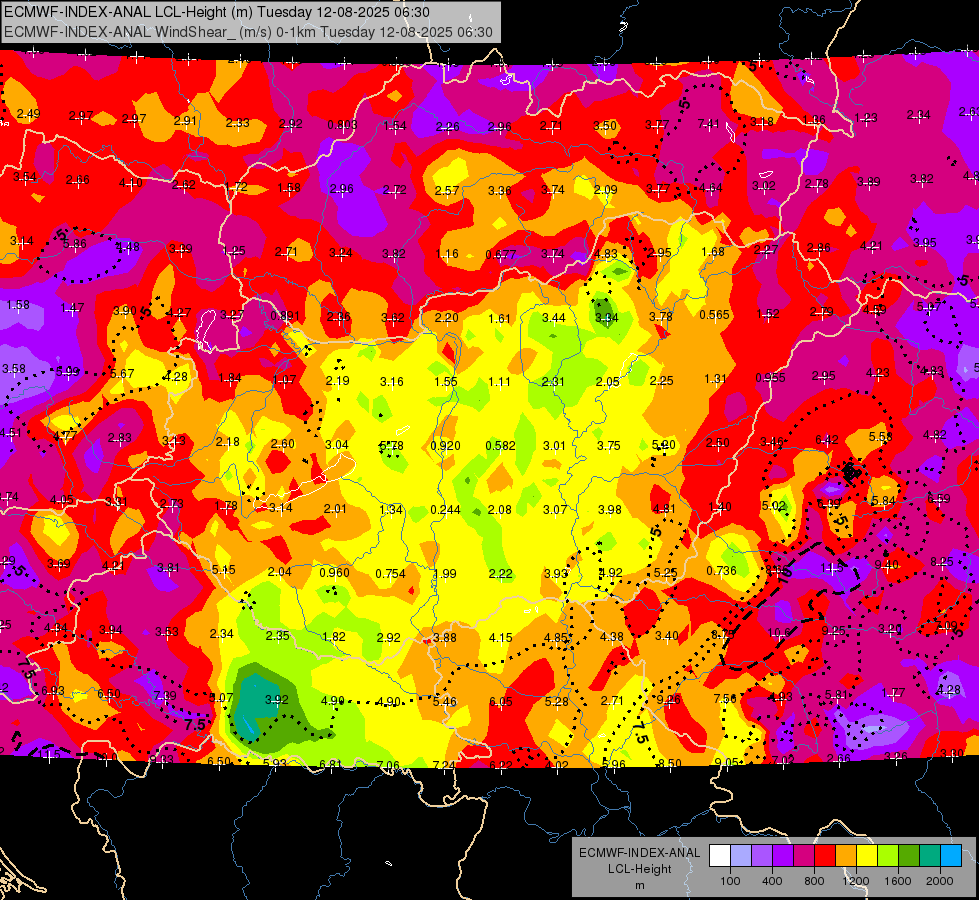The width and height of the screenshot is (979, 900).
Task: Click the orange swatch in the legend
Action: click(845, 856)
